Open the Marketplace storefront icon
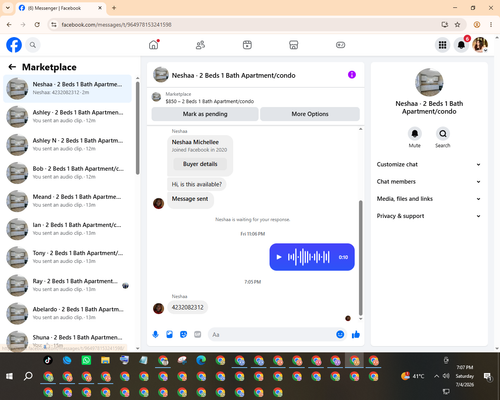500x400 pixels. point(293,45)
